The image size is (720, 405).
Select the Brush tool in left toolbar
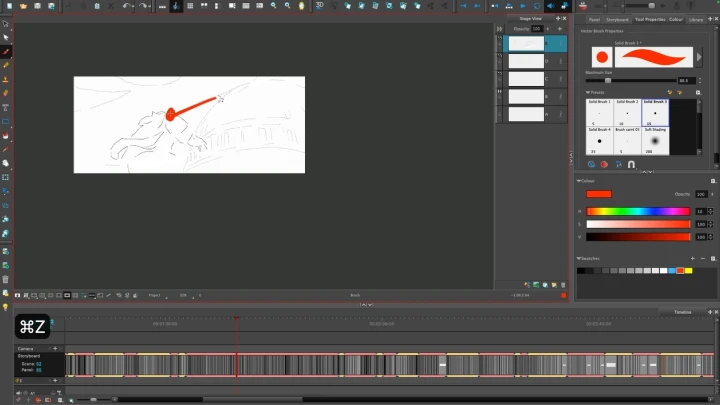tap(6, 51)
